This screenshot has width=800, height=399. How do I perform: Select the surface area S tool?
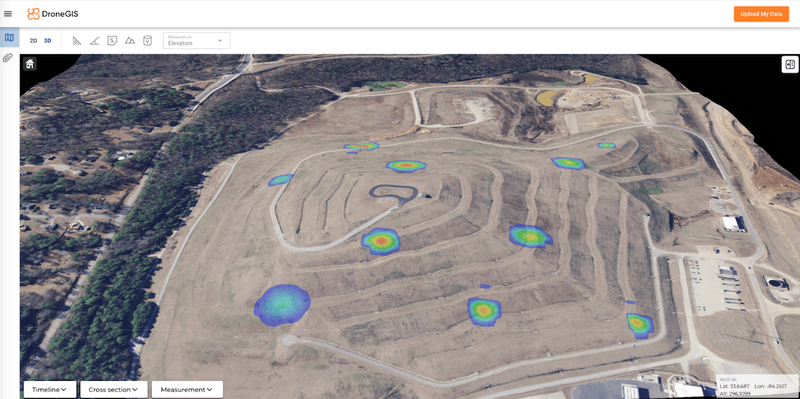[x=112, y=40]
